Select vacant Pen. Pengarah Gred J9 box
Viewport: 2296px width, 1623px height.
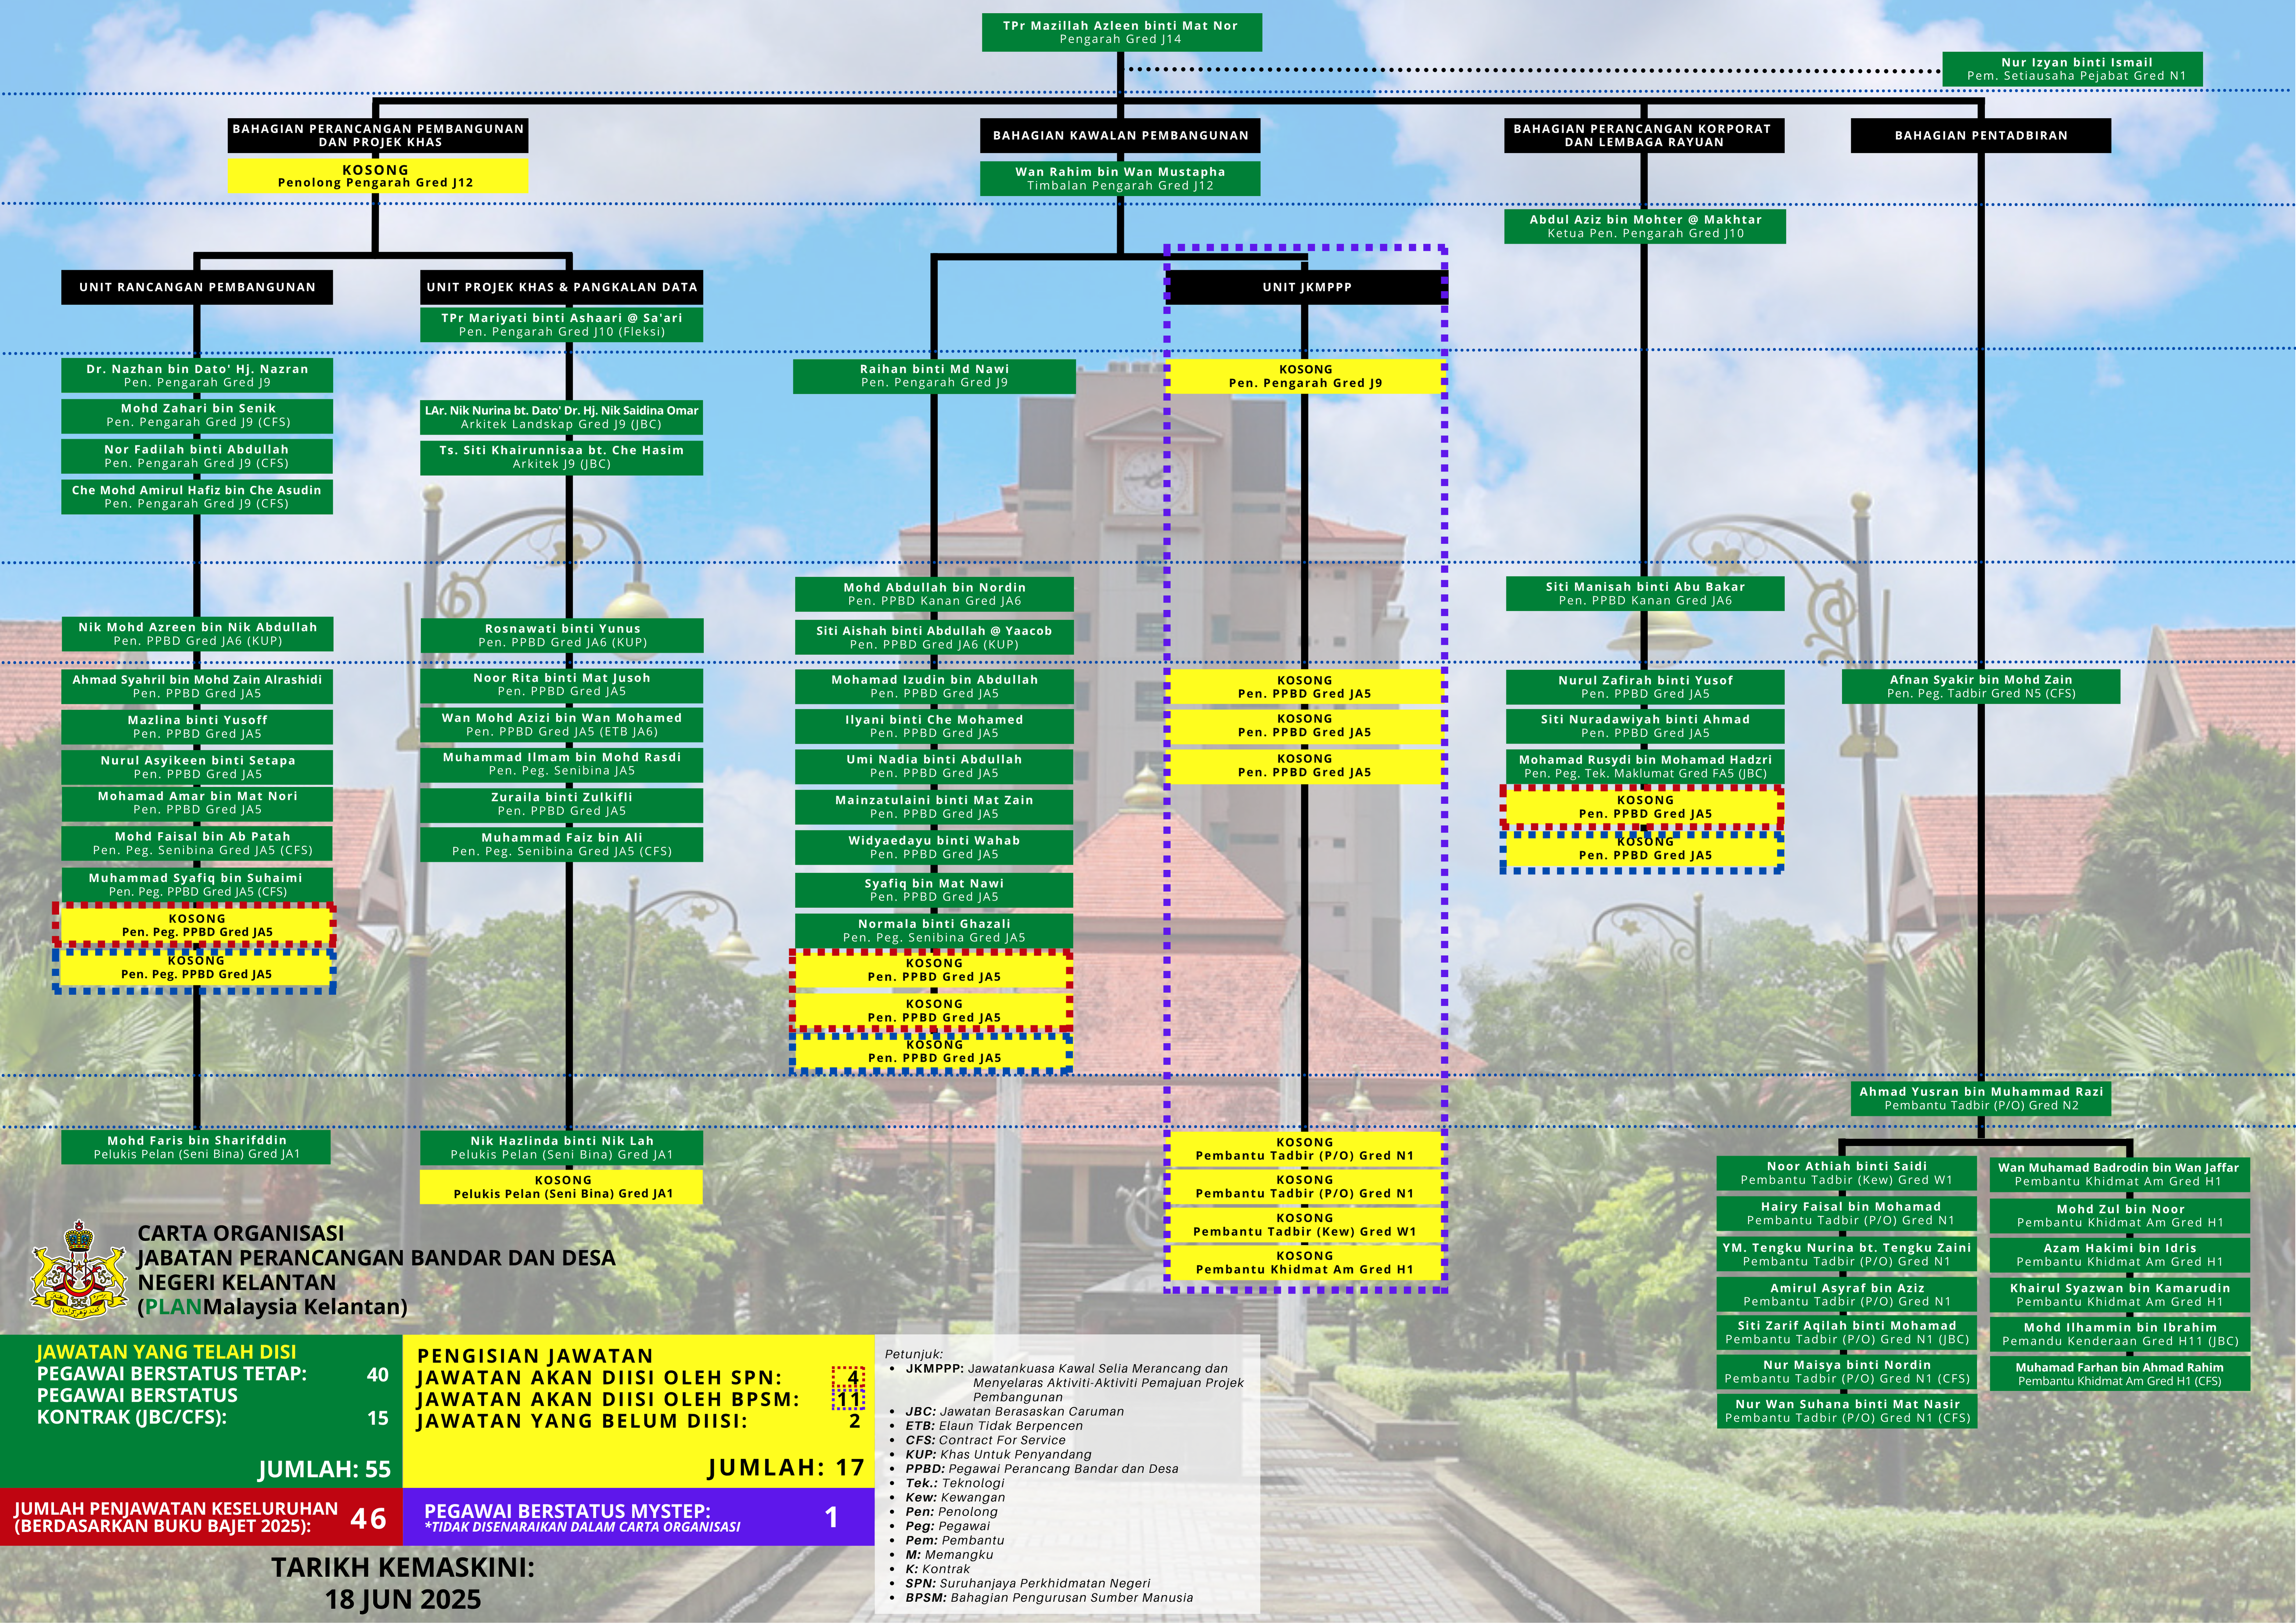pyautogui.click(x=1306, y=376)
